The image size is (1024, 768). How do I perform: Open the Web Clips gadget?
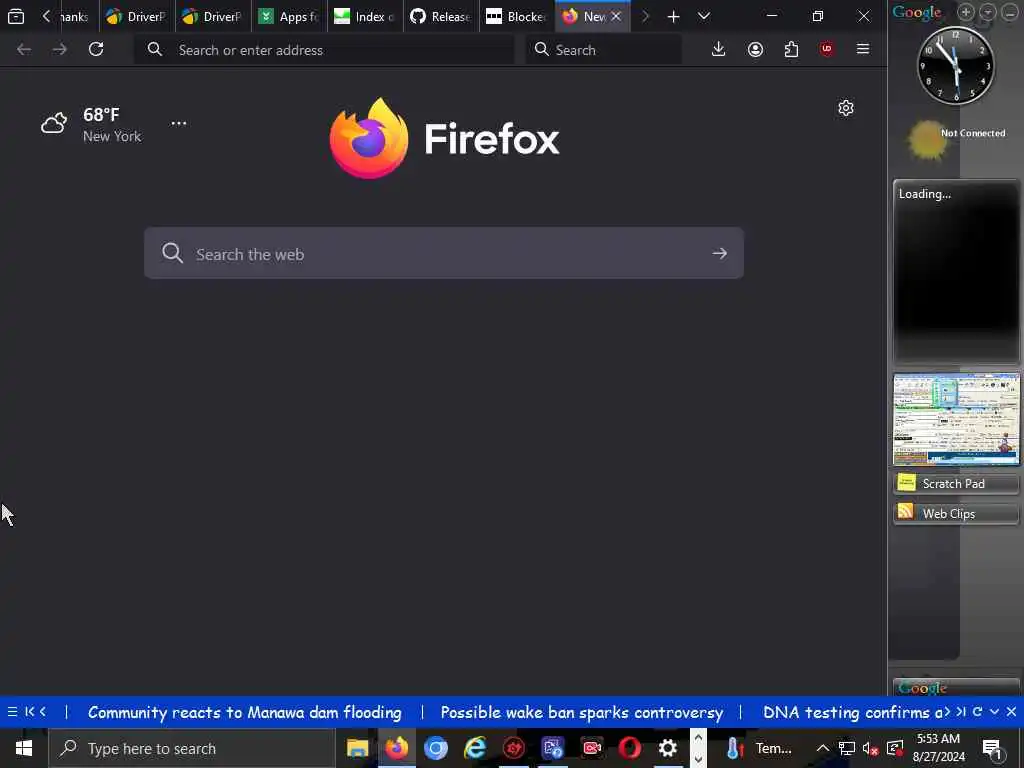tap(955, 513)
